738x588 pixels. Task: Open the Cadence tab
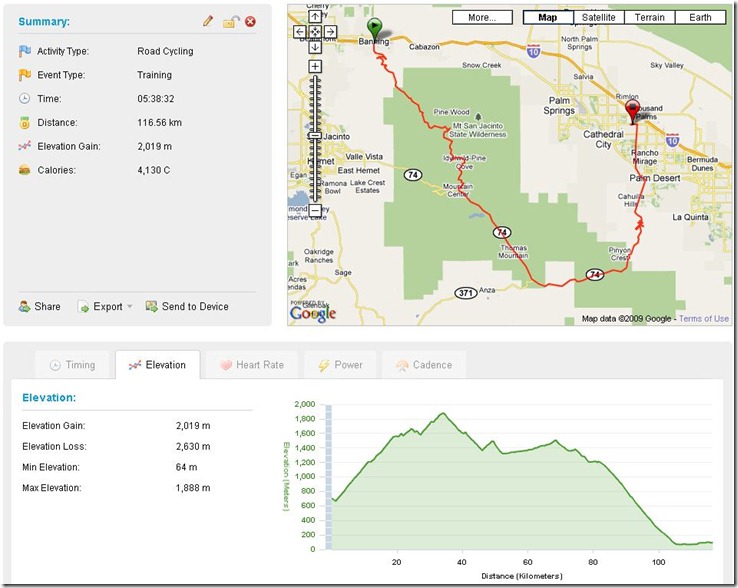pyautogui.click(x=424, y=365)
